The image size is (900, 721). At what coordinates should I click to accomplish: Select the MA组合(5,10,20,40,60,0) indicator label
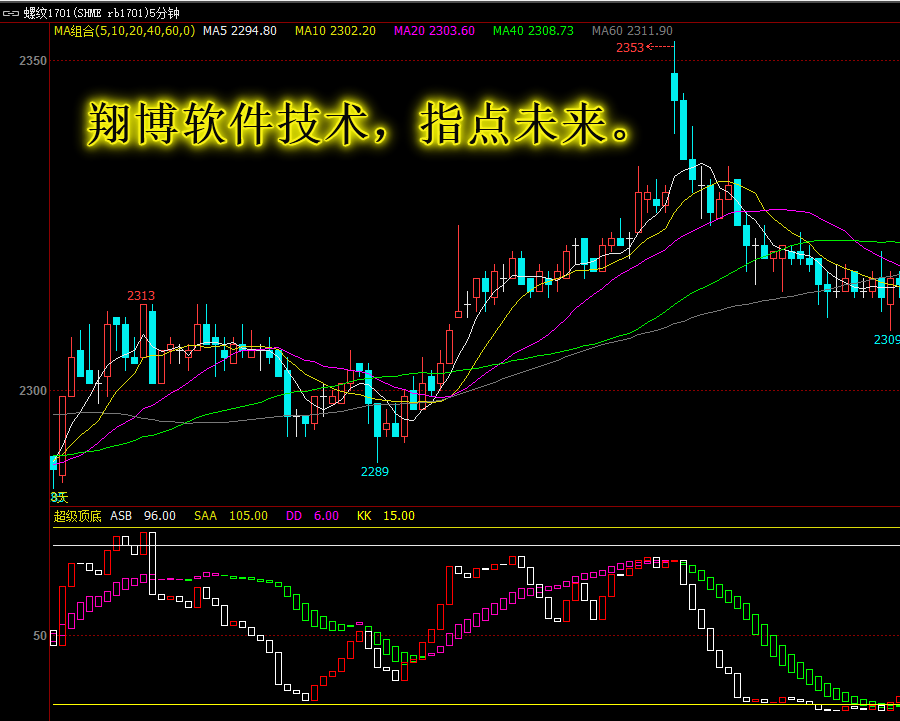(124, 31)
